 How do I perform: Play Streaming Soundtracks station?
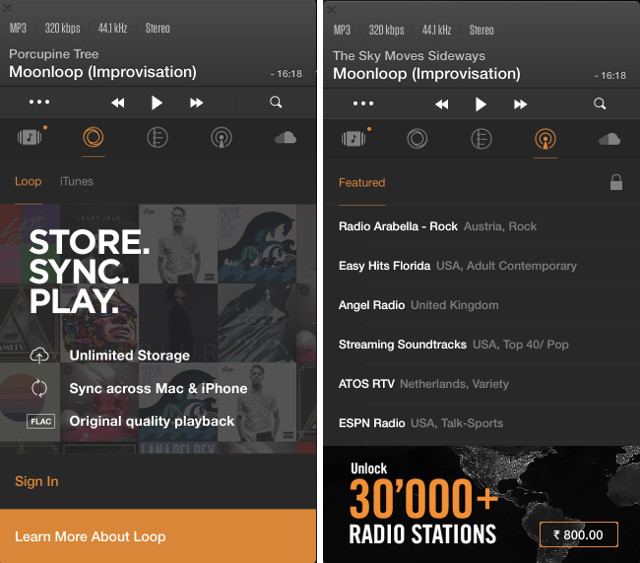pos(482,345)
